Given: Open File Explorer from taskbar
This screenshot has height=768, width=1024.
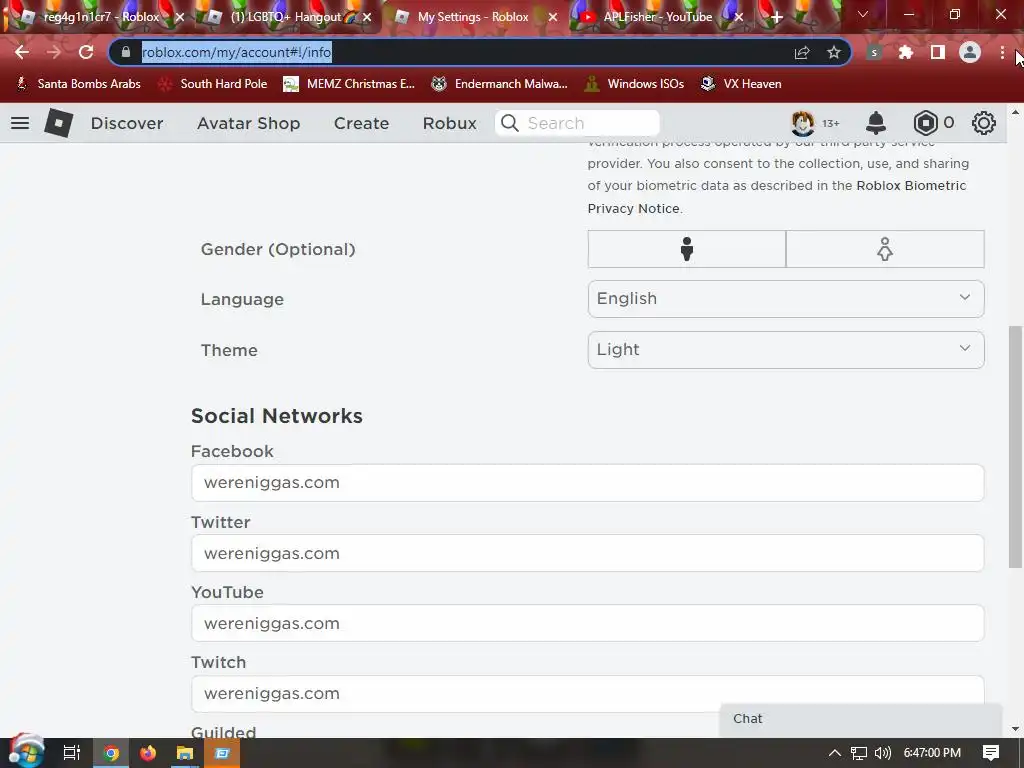Looking at the screenshot, I should (185, 753).
